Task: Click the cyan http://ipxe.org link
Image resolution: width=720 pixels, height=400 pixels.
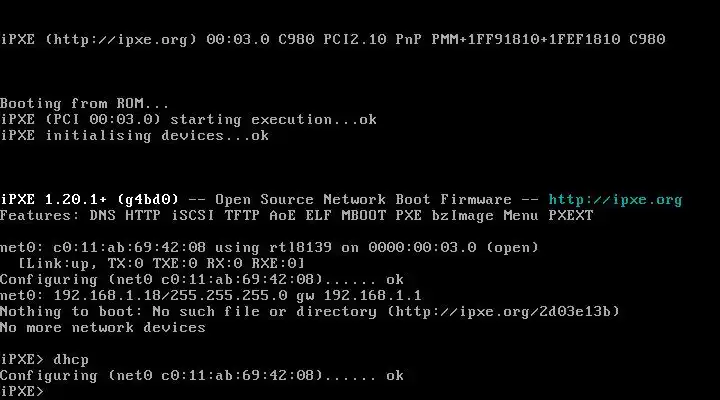Action: (x=615, y=200)
